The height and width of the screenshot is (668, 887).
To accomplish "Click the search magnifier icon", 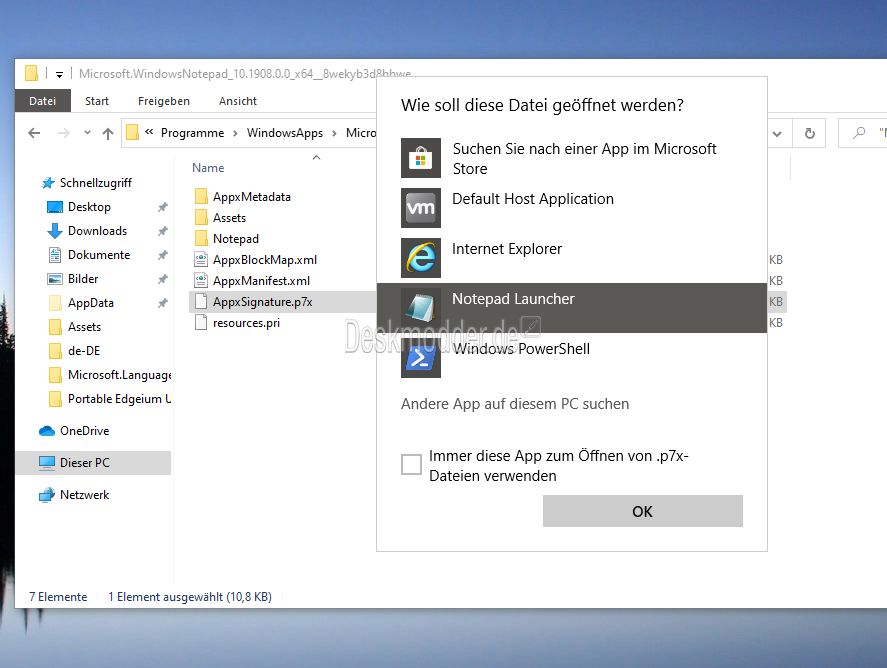I will coord(859,132).
